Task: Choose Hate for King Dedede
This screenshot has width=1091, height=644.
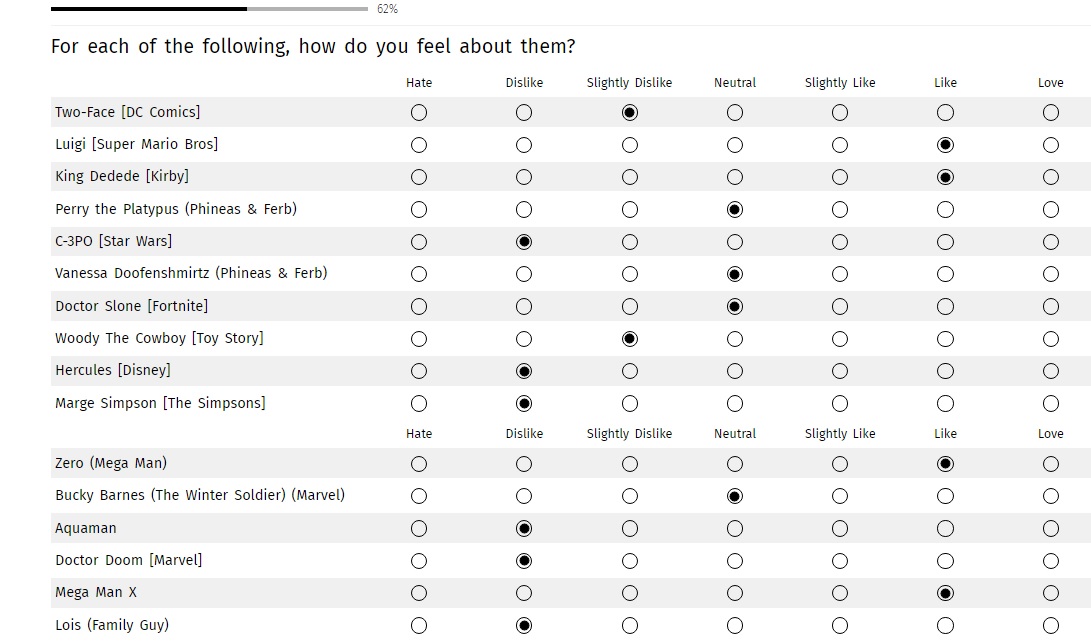Action: 419,177
